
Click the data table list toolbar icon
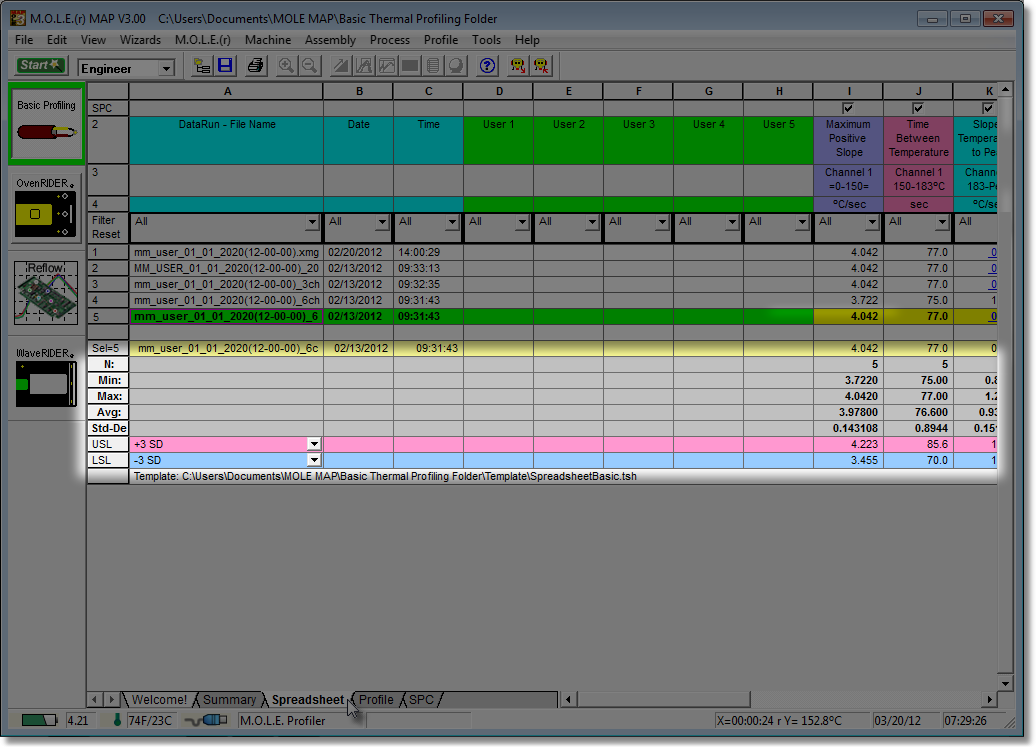click(433, 66)
